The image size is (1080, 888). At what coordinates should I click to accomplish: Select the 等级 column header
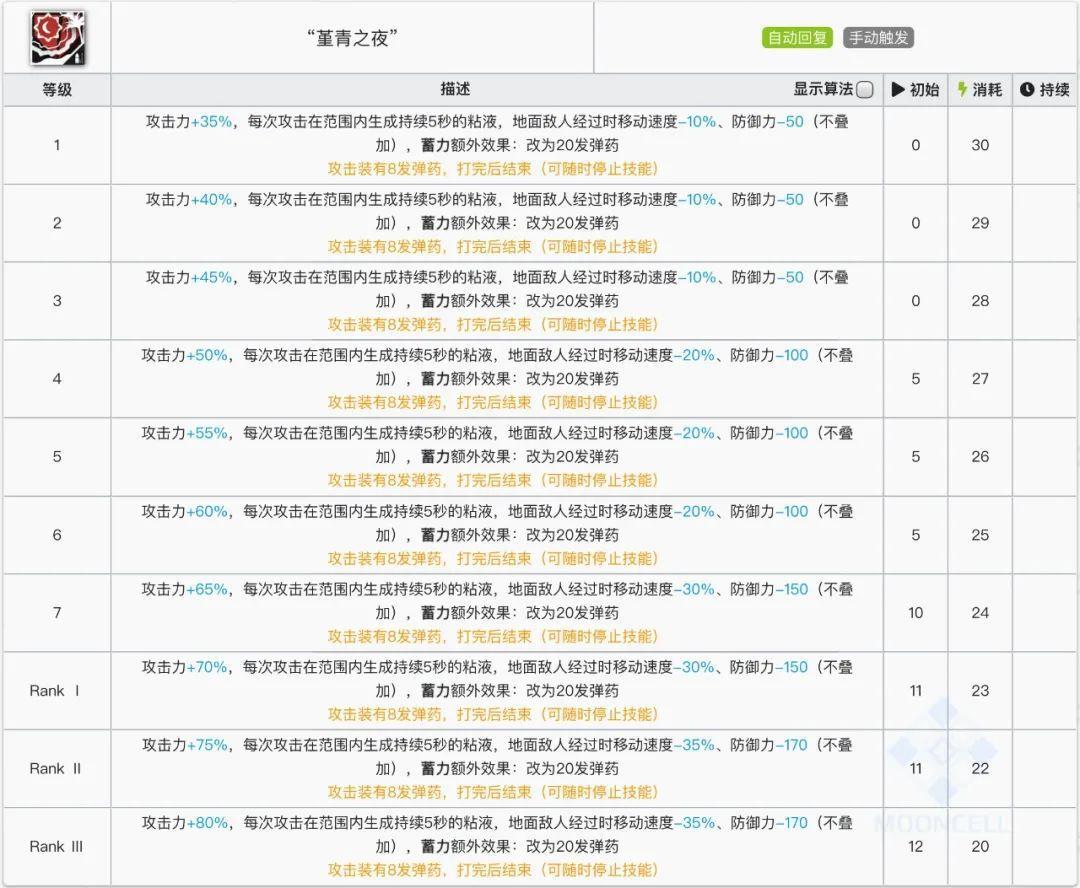56,89
